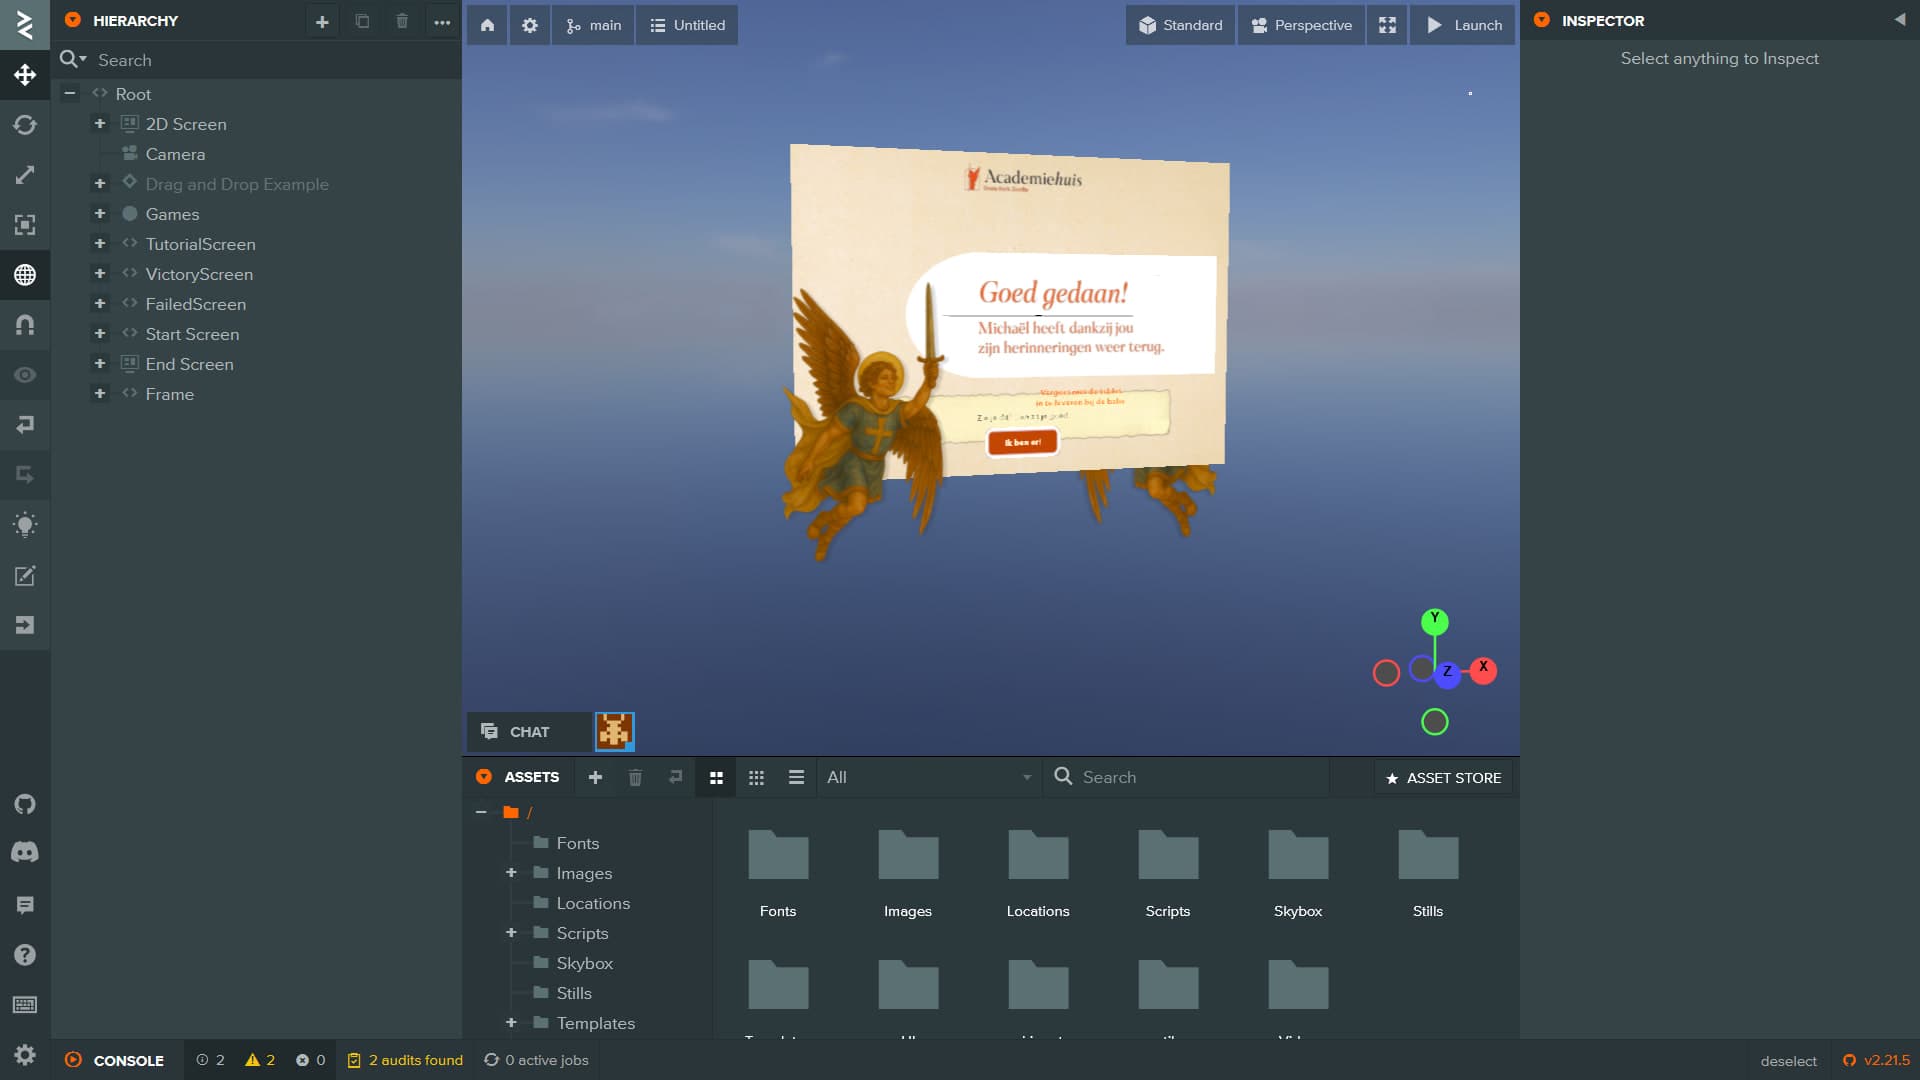This screenshot has width=1920, height=1080.
Task: Select the Camera entity in Hierarchy
Action: click(x=175, y=154)
